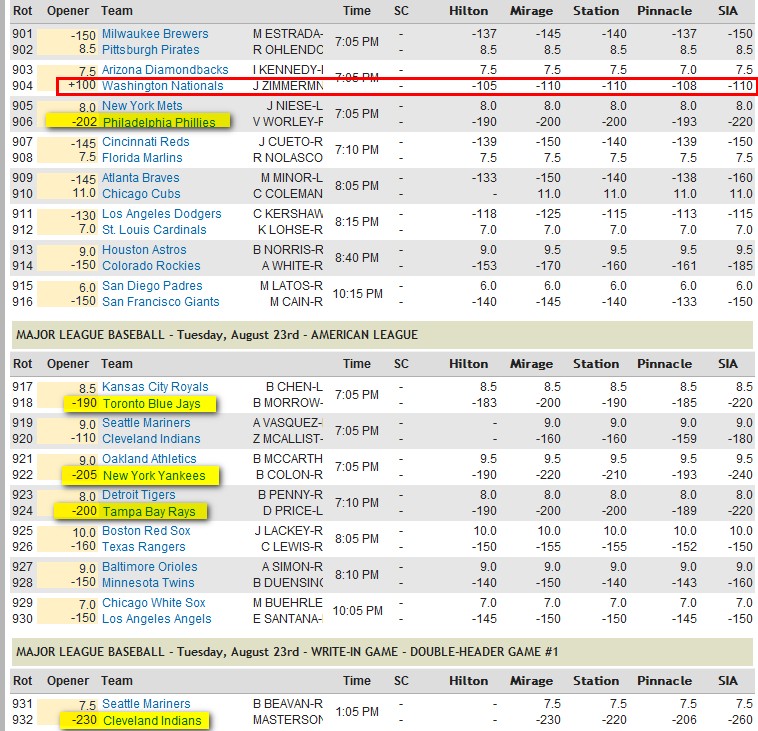
Task: Open Los Angeles Dodgers link
Action: pos(161,214)
